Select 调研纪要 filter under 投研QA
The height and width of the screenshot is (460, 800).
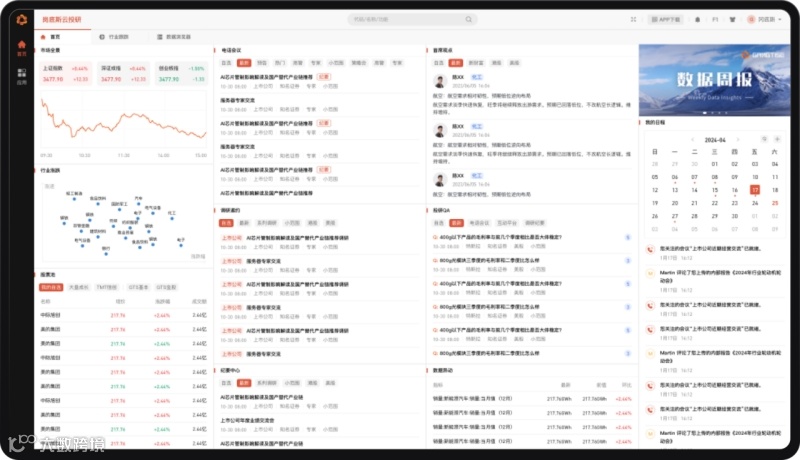(534, 223)
